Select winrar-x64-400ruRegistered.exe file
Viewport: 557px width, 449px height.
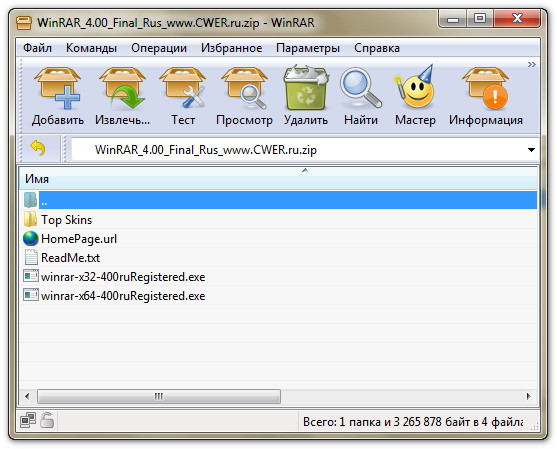point(123,296)
